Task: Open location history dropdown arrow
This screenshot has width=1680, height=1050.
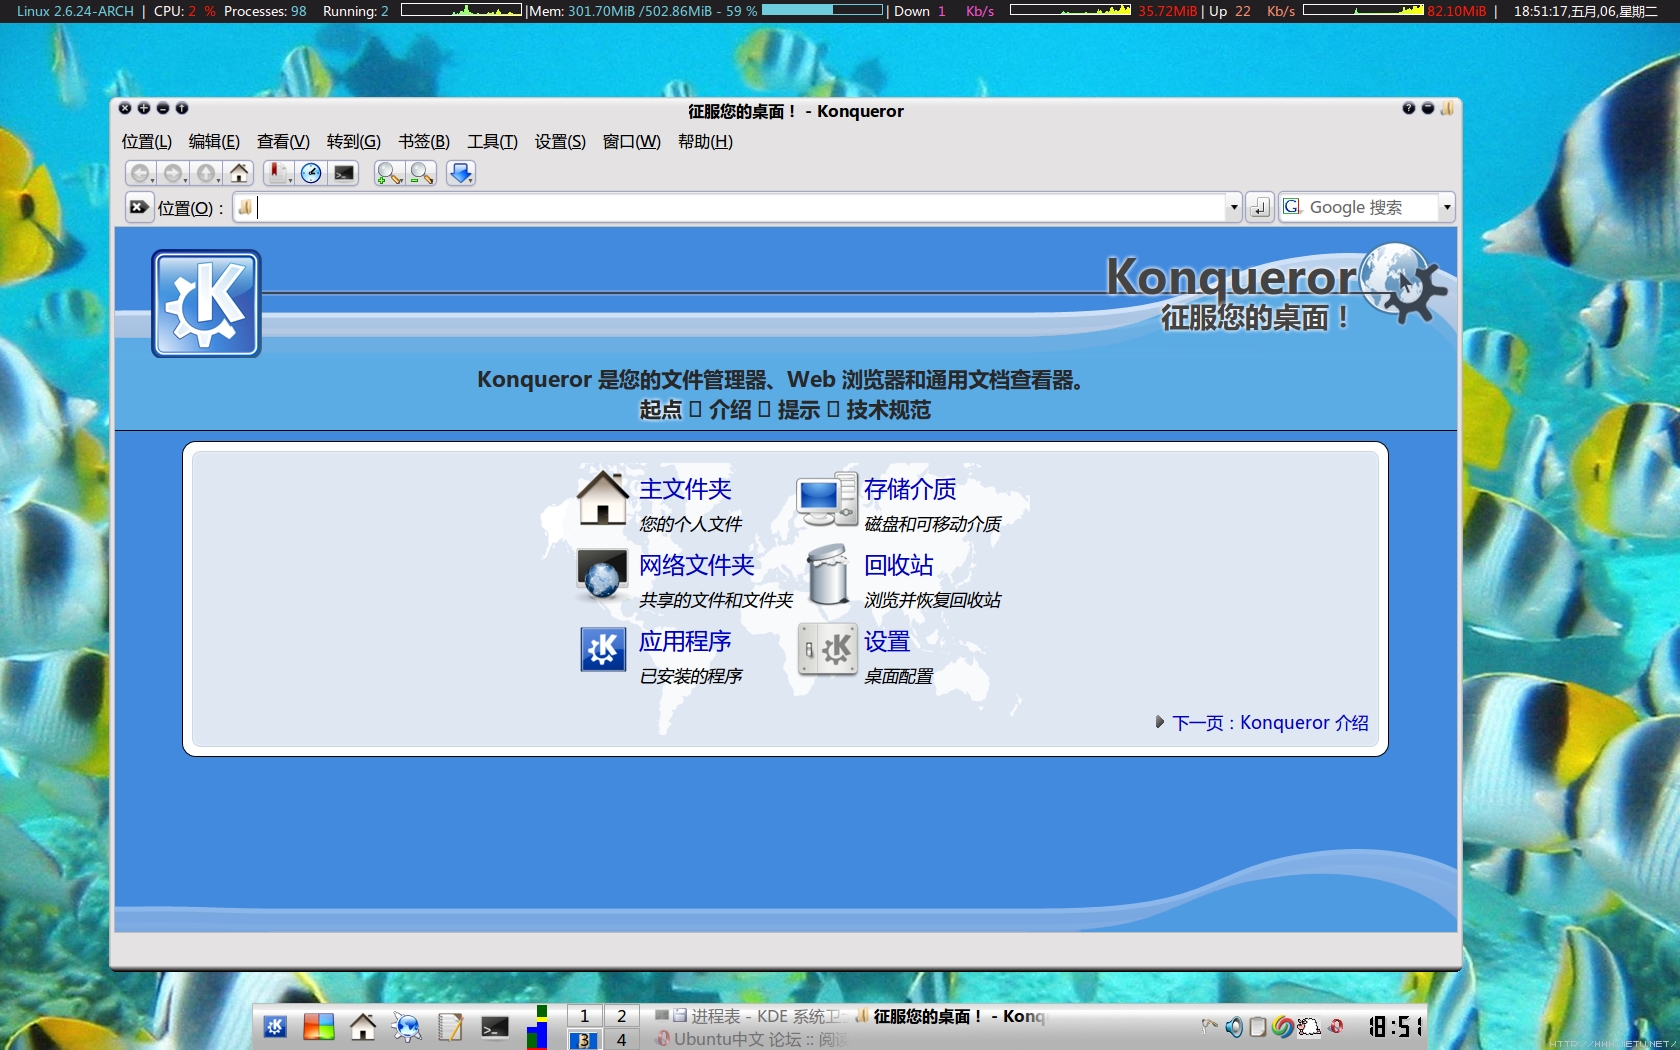Action: [1234, 207]
